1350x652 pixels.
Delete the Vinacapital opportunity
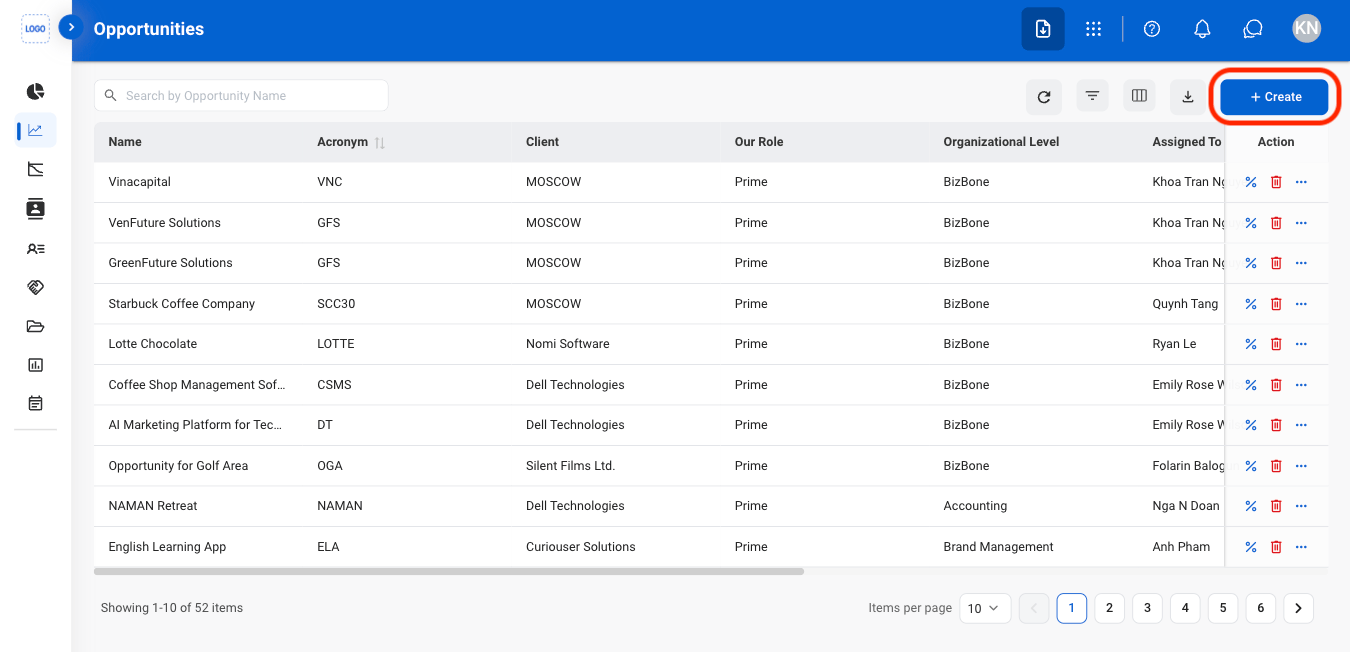coord(1276,182)
